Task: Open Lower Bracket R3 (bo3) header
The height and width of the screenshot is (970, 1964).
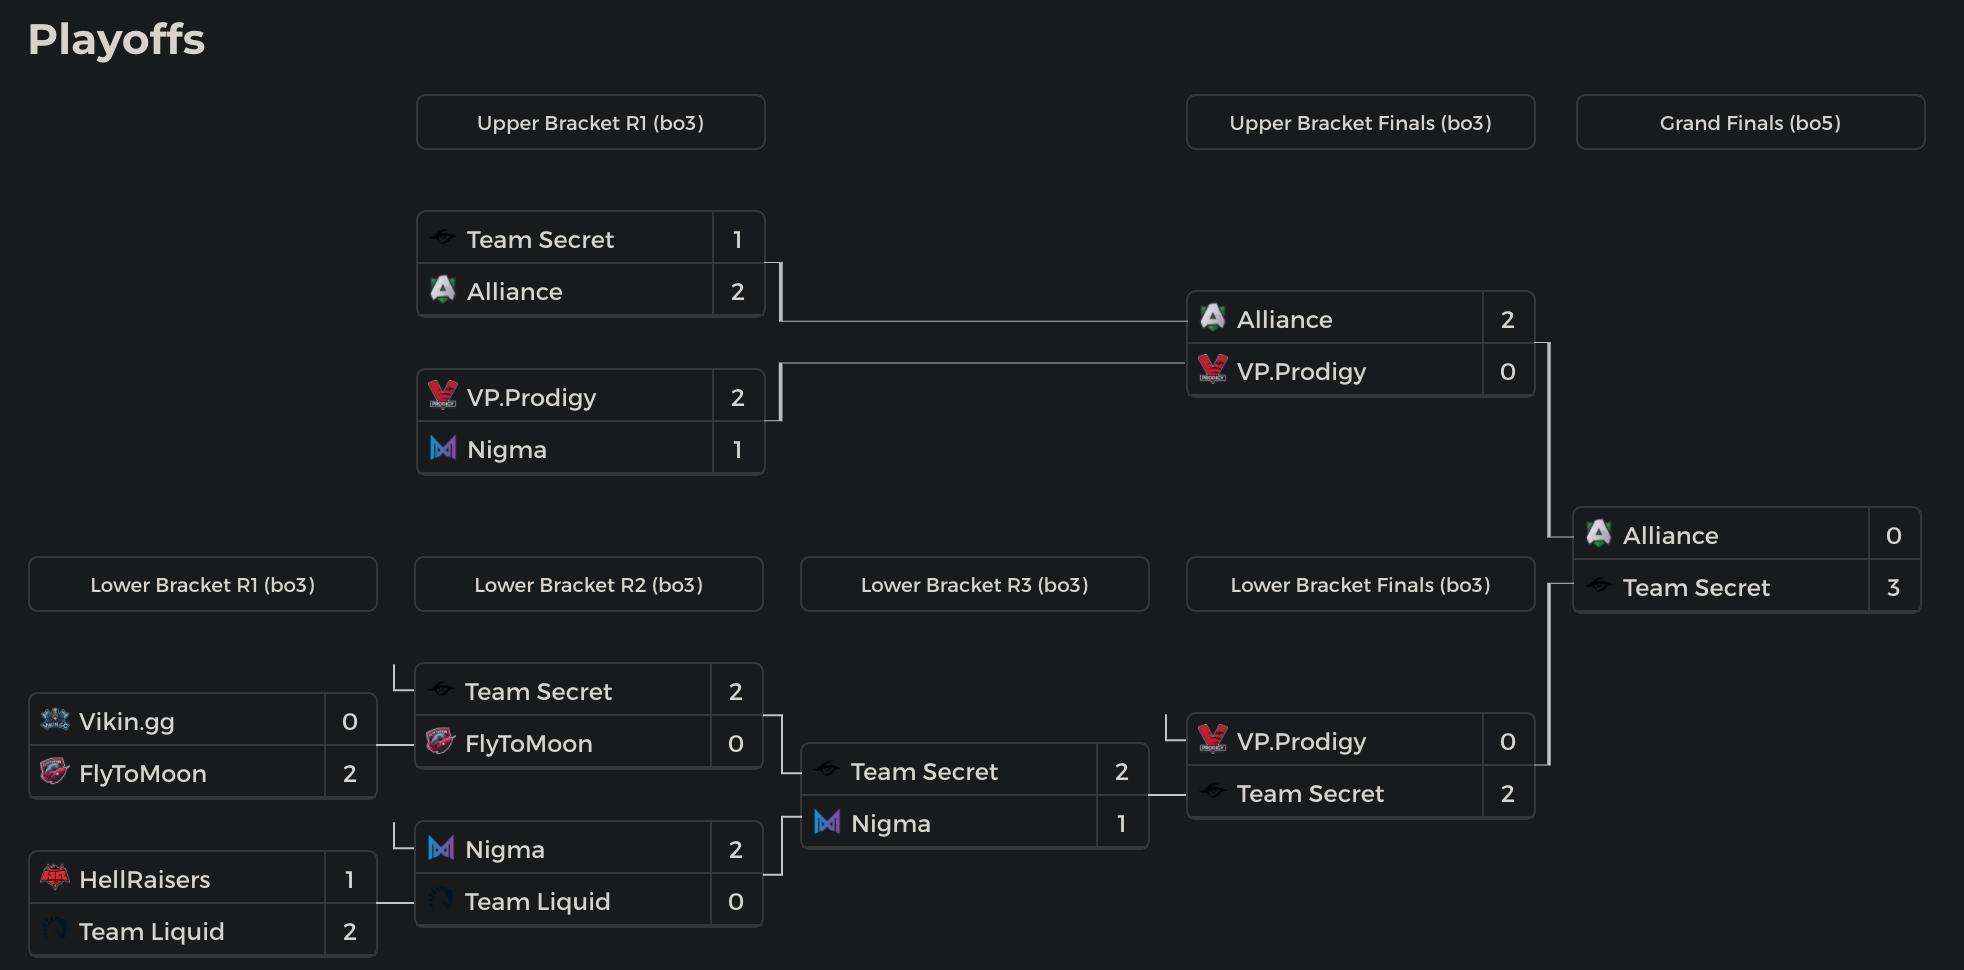Action: click(x=974, y=585)
